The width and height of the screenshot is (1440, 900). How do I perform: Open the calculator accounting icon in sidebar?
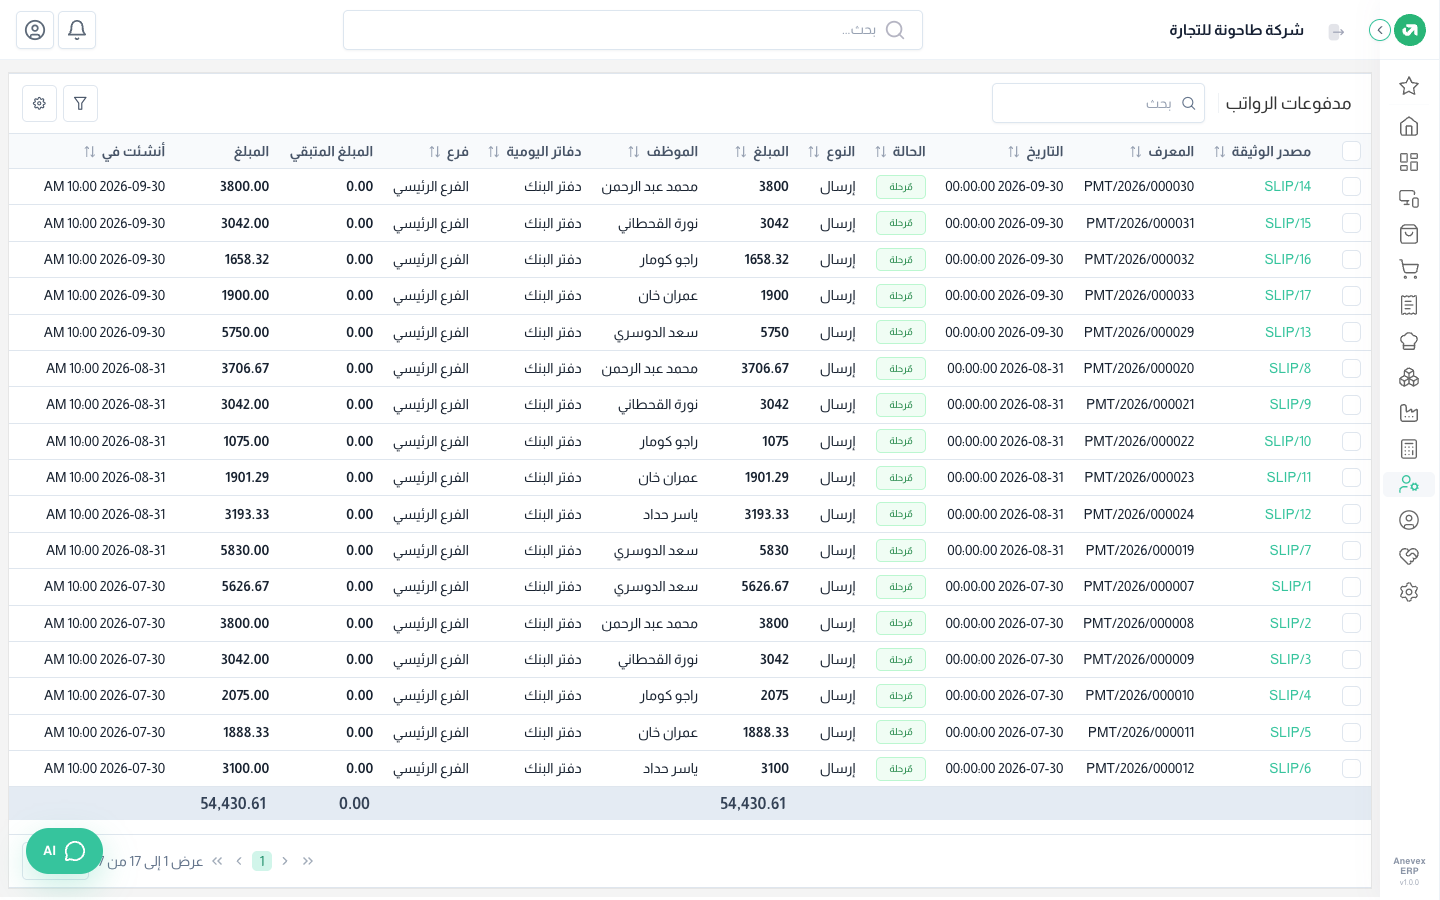pos(1409,449)
